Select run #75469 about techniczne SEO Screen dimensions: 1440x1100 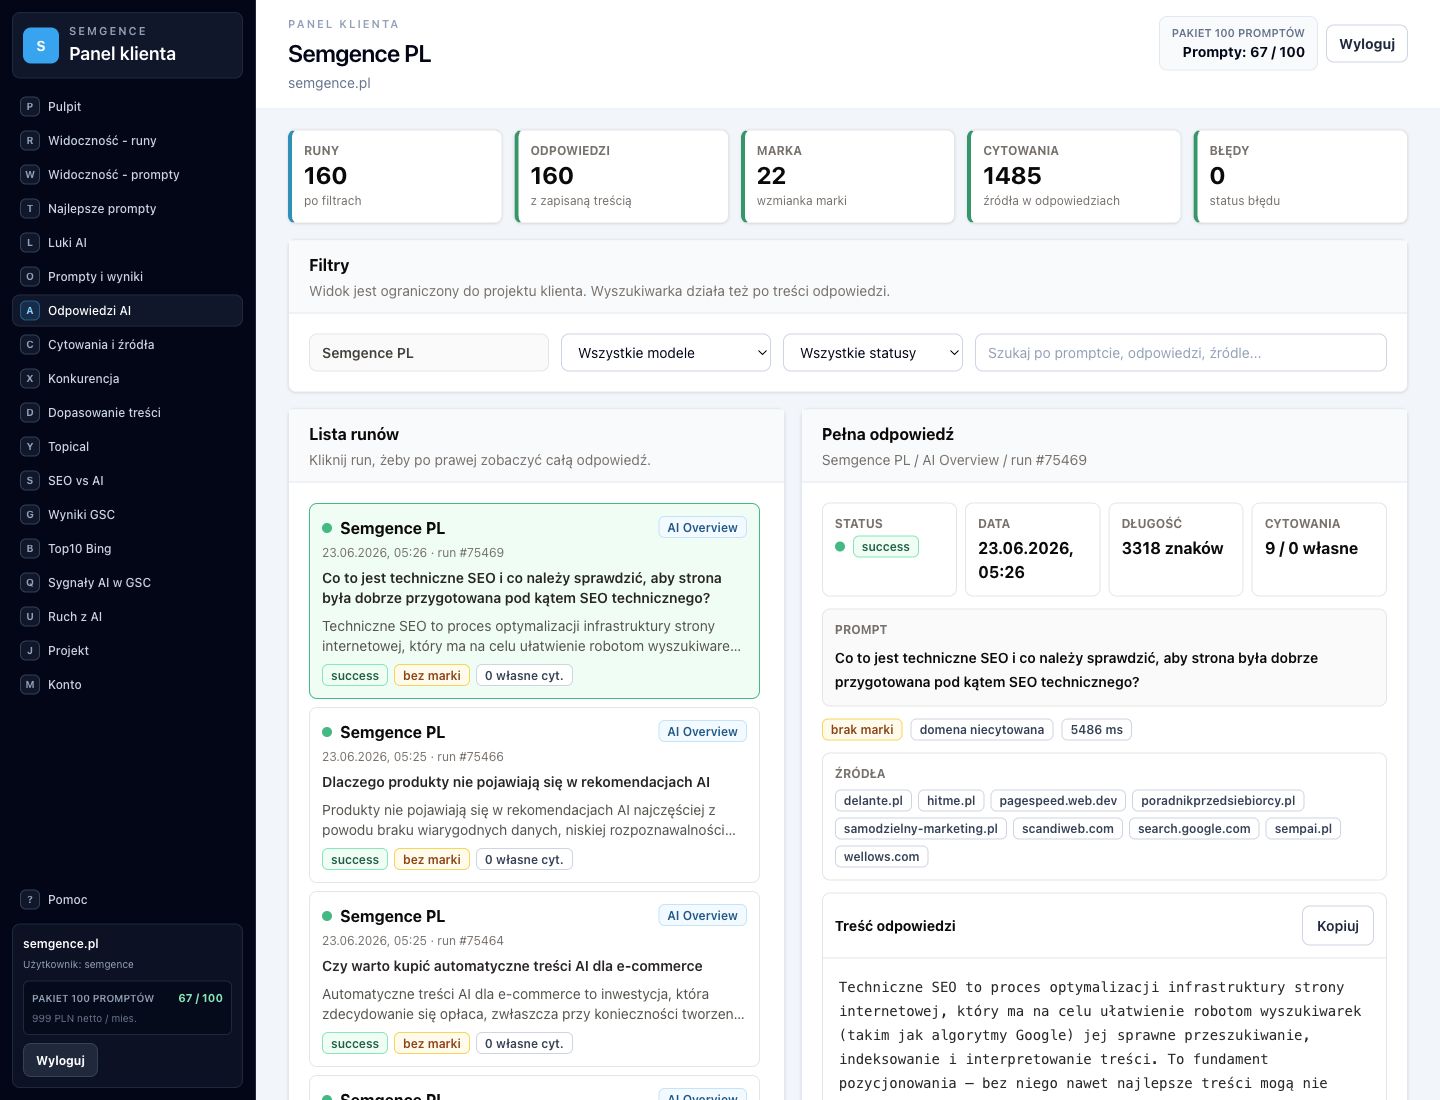click(x=534, y=601)
